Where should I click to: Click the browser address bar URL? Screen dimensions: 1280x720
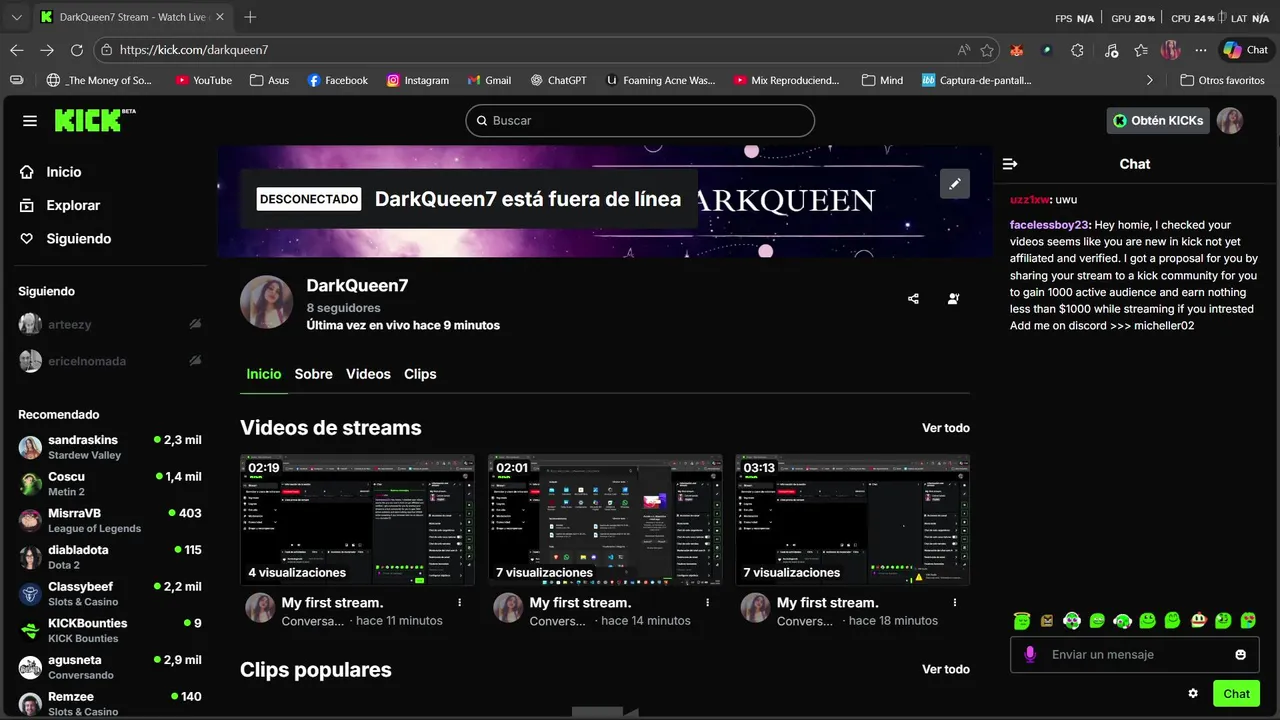pyautogui.click(x=194, y=50)
